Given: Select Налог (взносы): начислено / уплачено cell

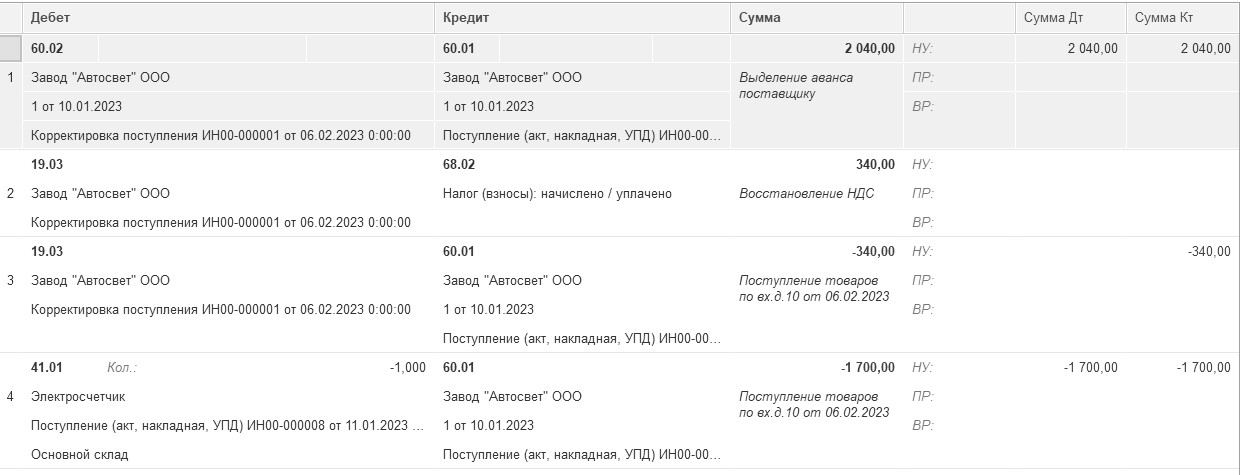Looking at the screenshot, I should pos(556,193).
